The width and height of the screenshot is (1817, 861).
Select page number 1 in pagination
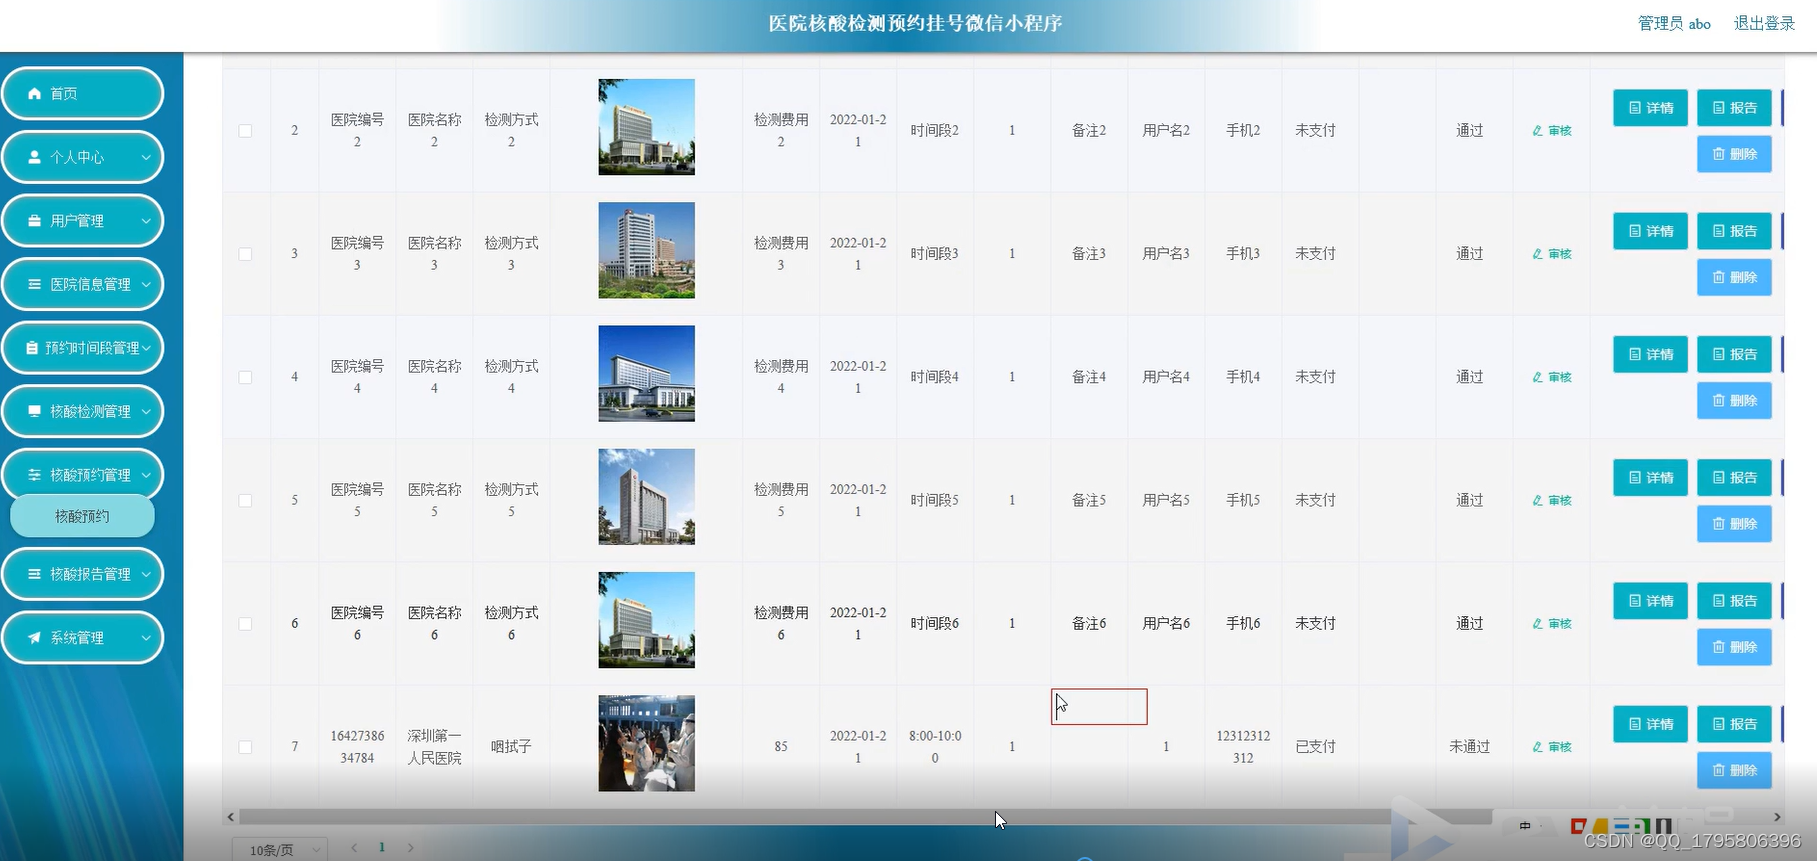[382, 848]
